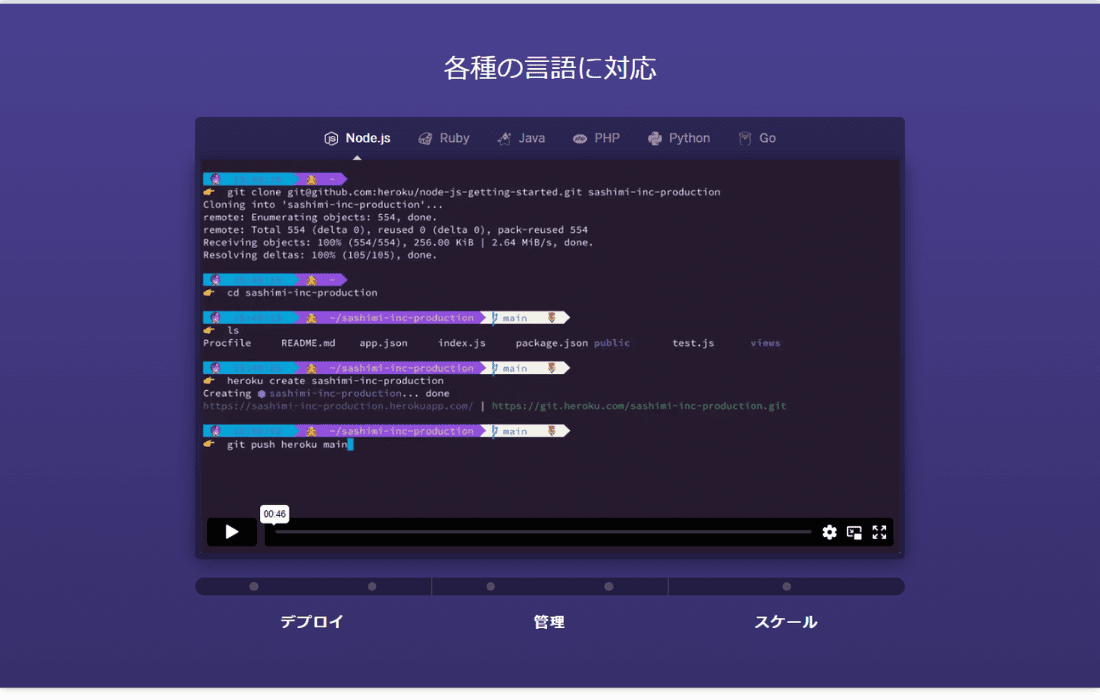Switch to the Python tab

click(679, 138)
